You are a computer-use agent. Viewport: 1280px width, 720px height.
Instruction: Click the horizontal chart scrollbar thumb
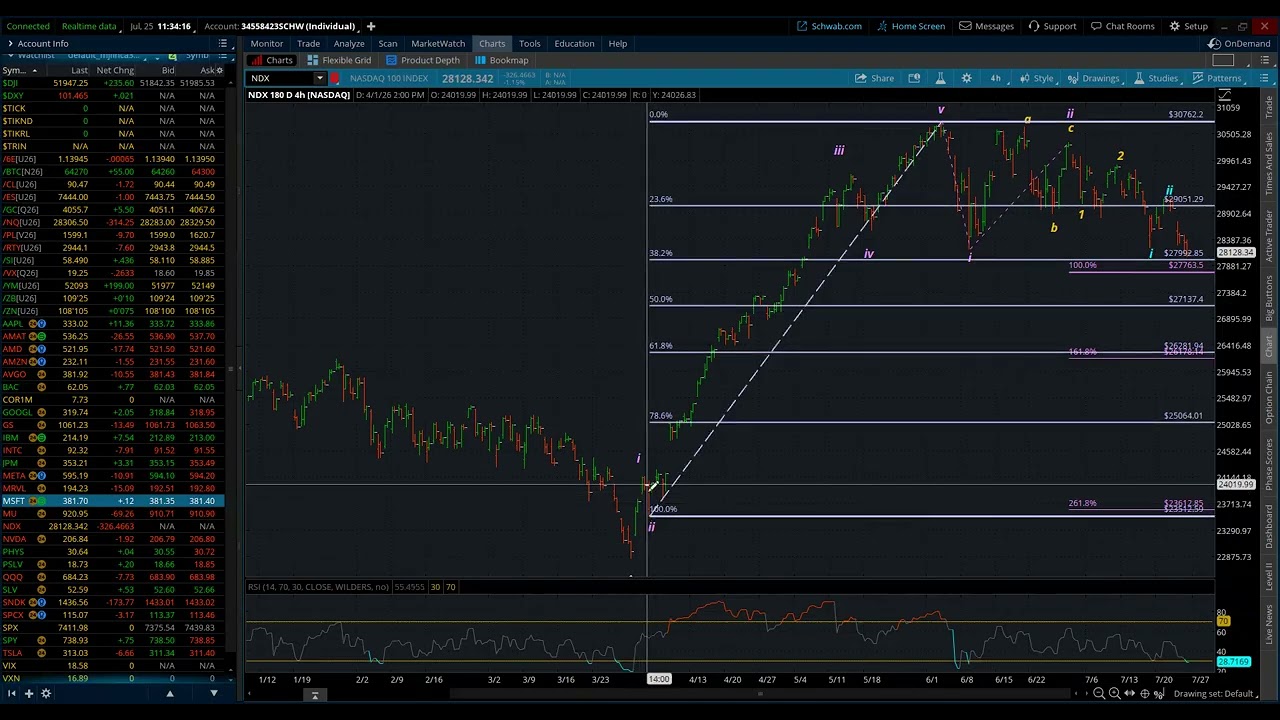pyautogui.click(x=760, y=694)
